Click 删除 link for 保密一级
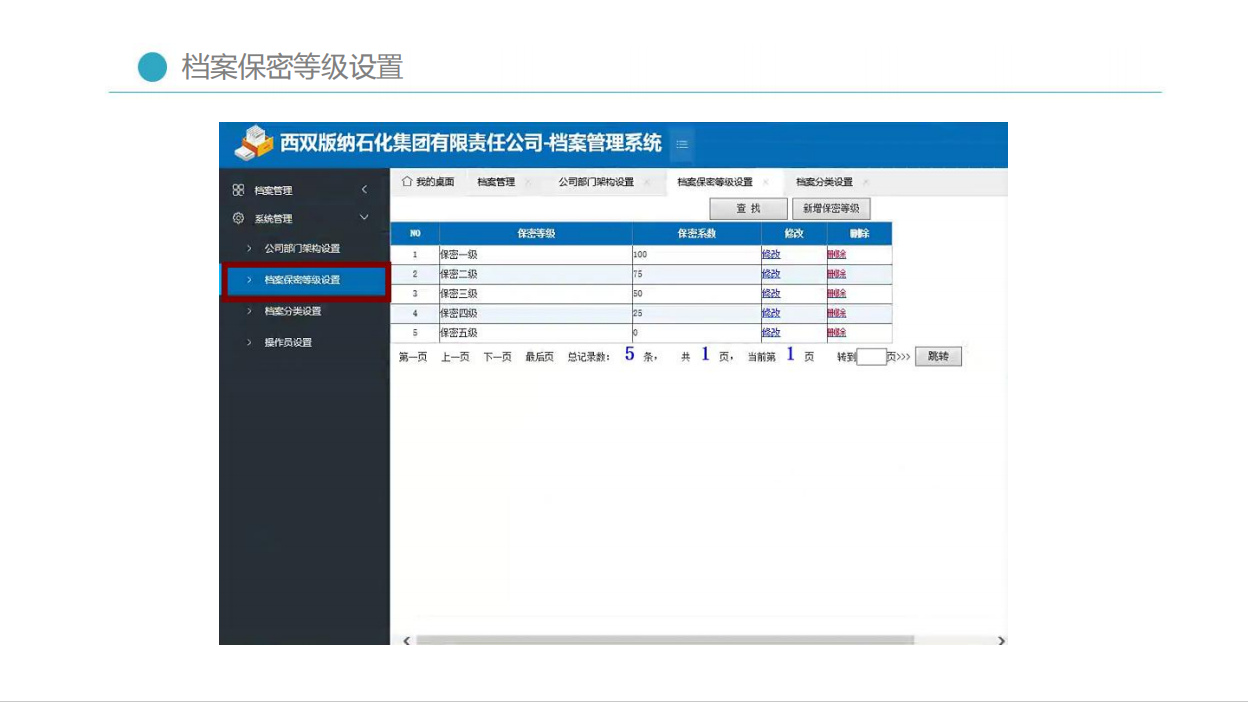The image size is (1248, 702). pos(837,254)
